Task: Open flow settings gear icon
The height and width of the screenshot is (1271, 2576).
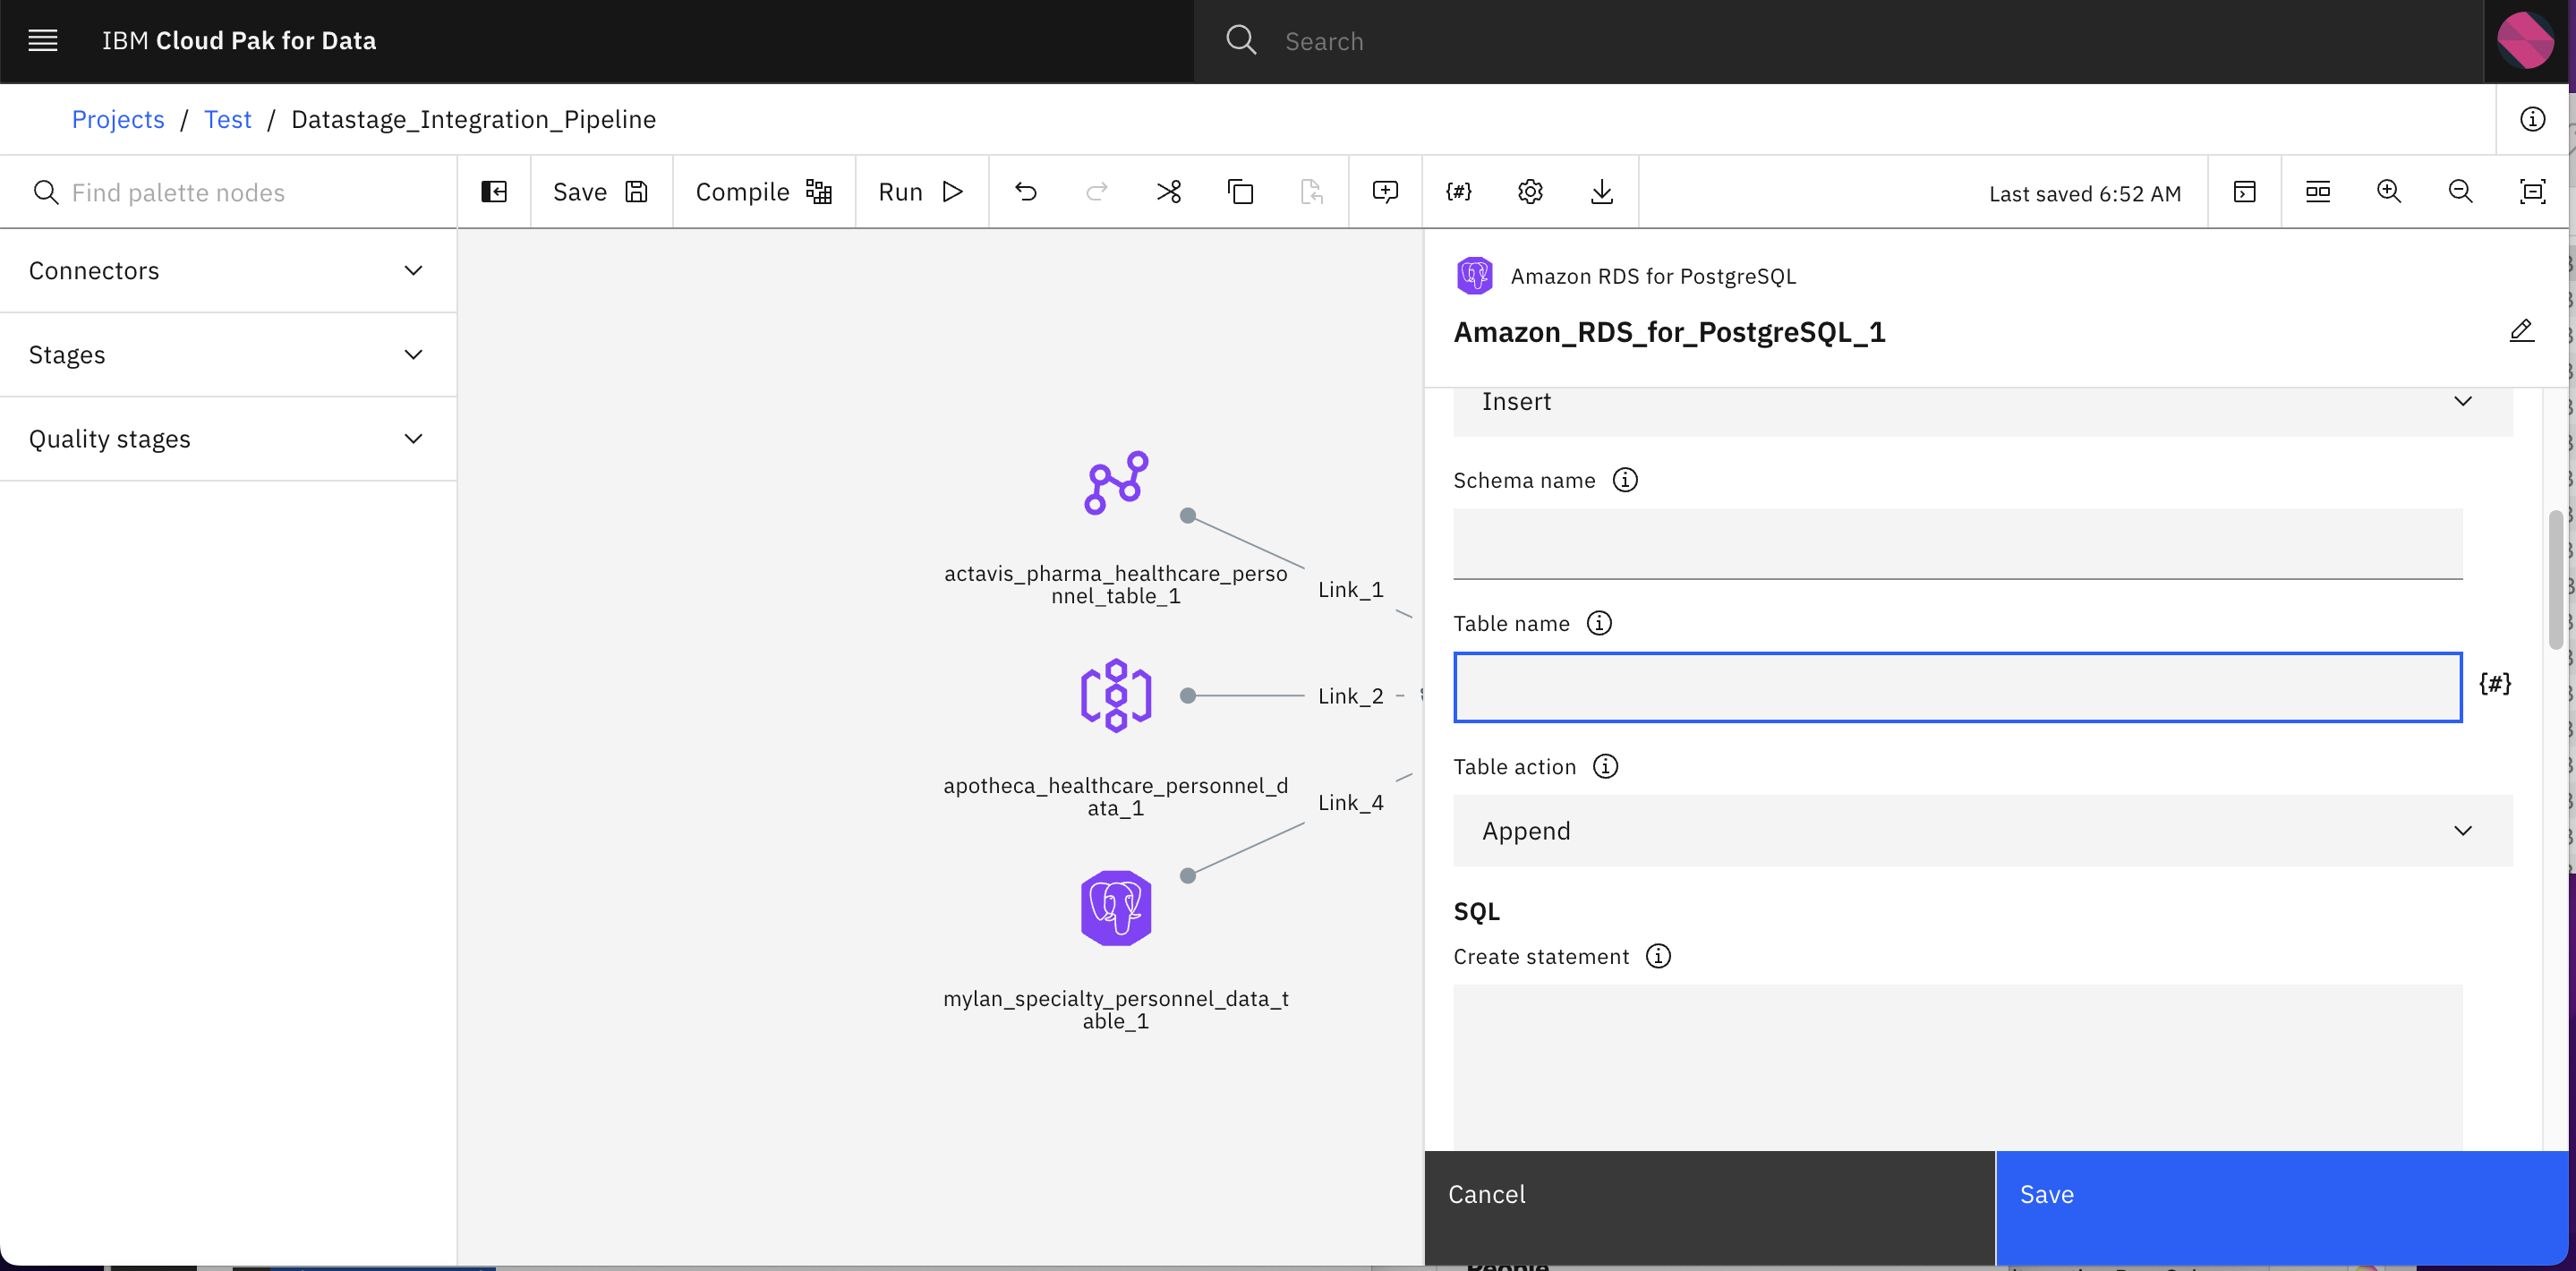Action: pos(1530,192)
